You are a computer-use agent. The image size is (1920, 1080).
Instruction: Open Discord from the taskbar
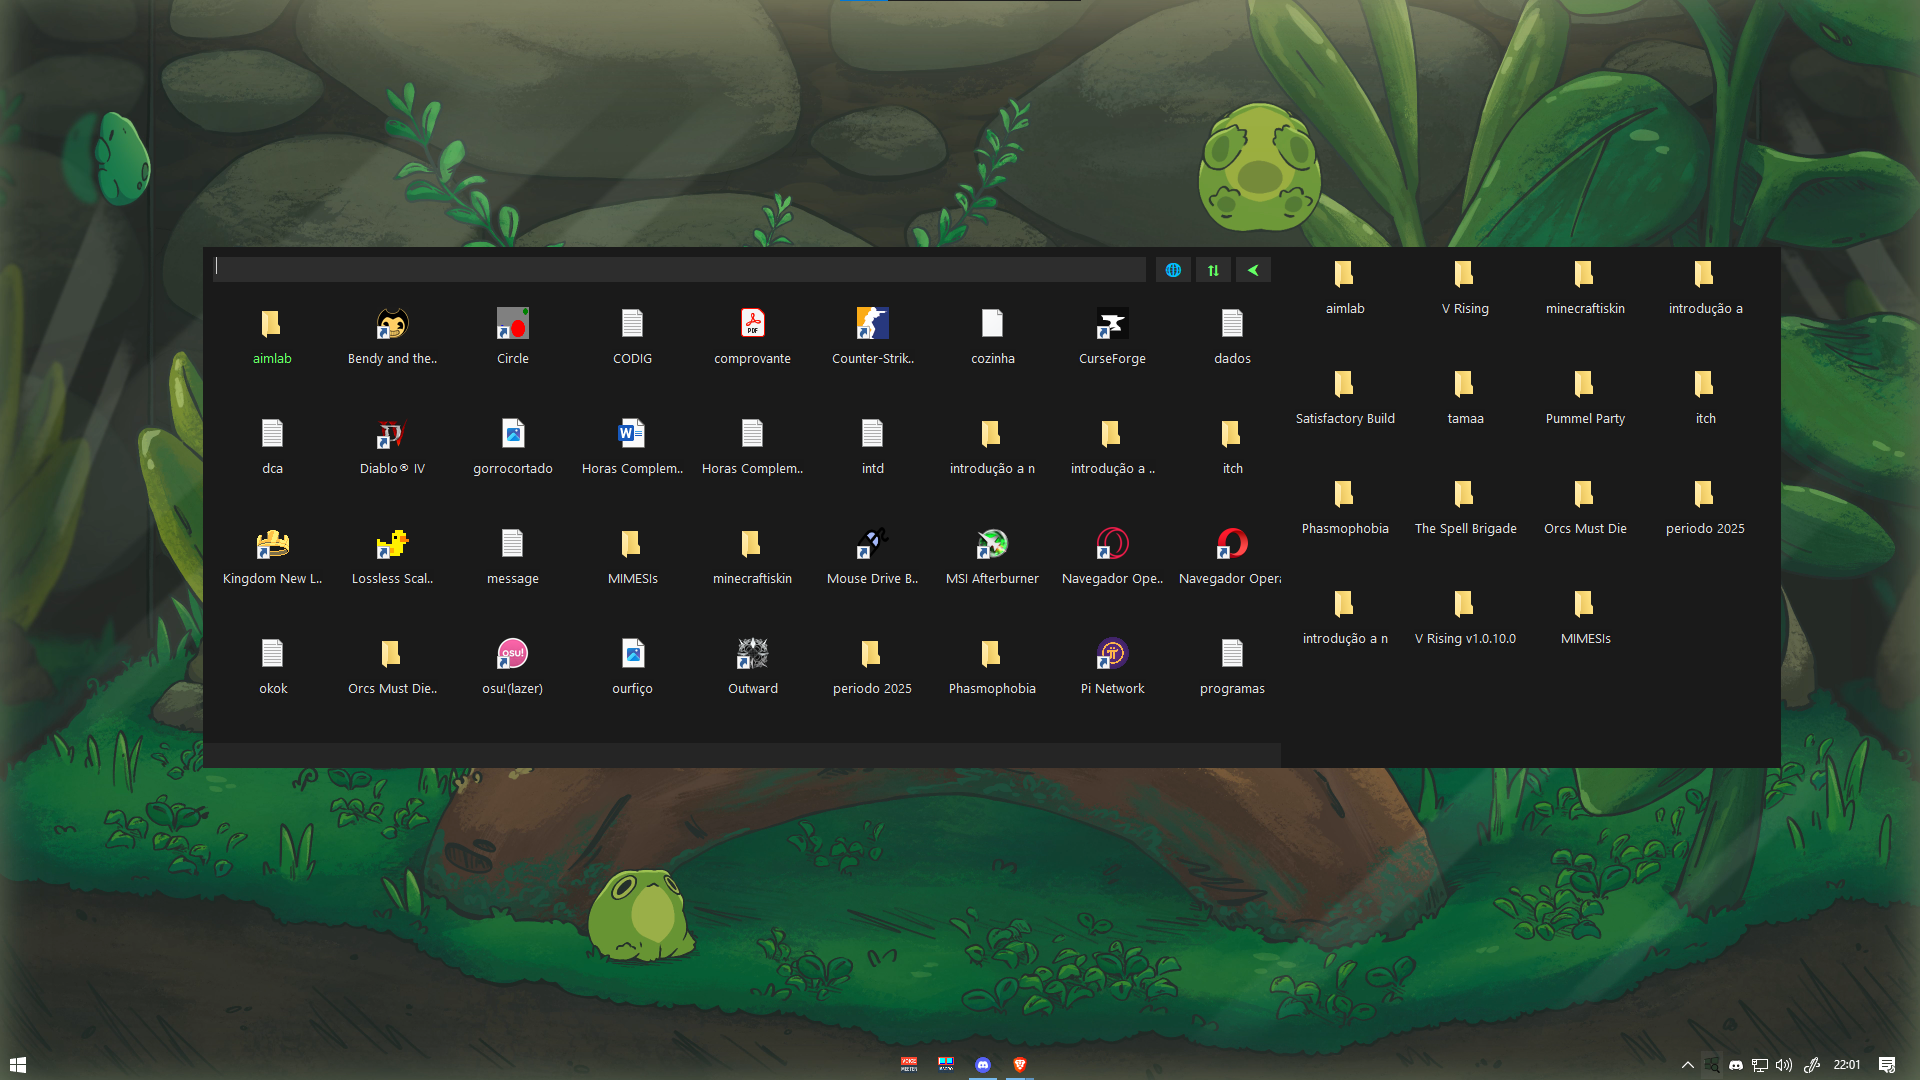point(983,1065)
